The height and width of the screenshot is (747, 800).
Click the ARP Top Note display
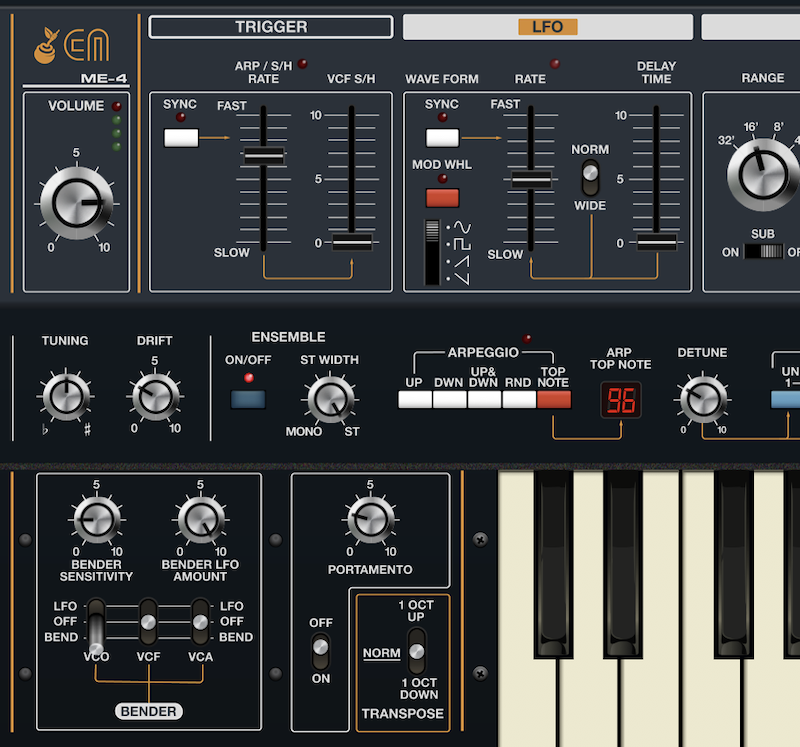pos(620,401)
